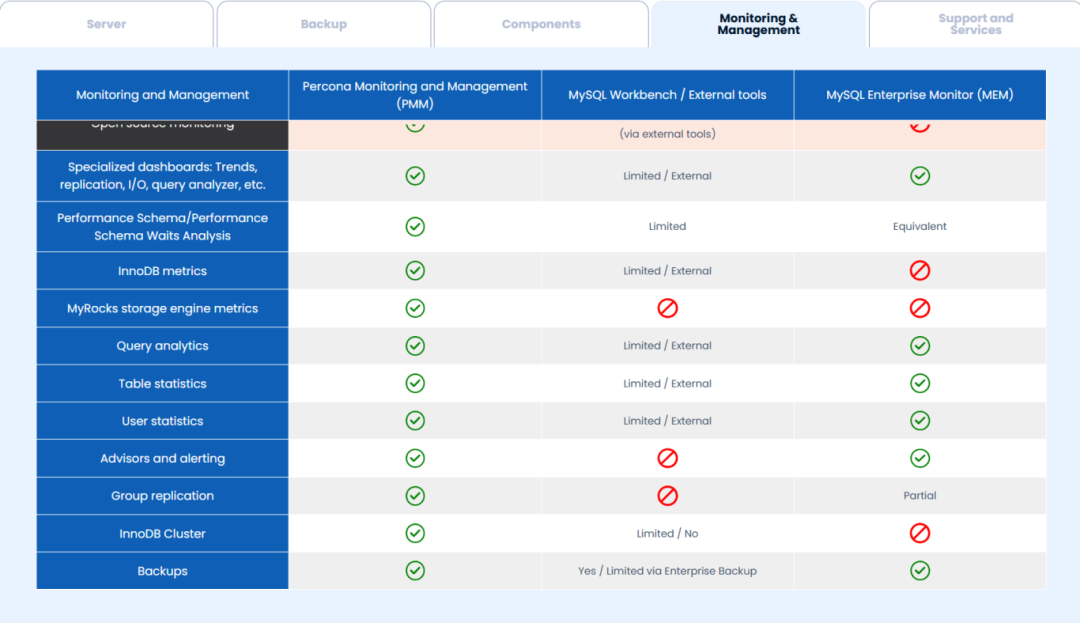Open the Support and Services tab

point(975,24)
